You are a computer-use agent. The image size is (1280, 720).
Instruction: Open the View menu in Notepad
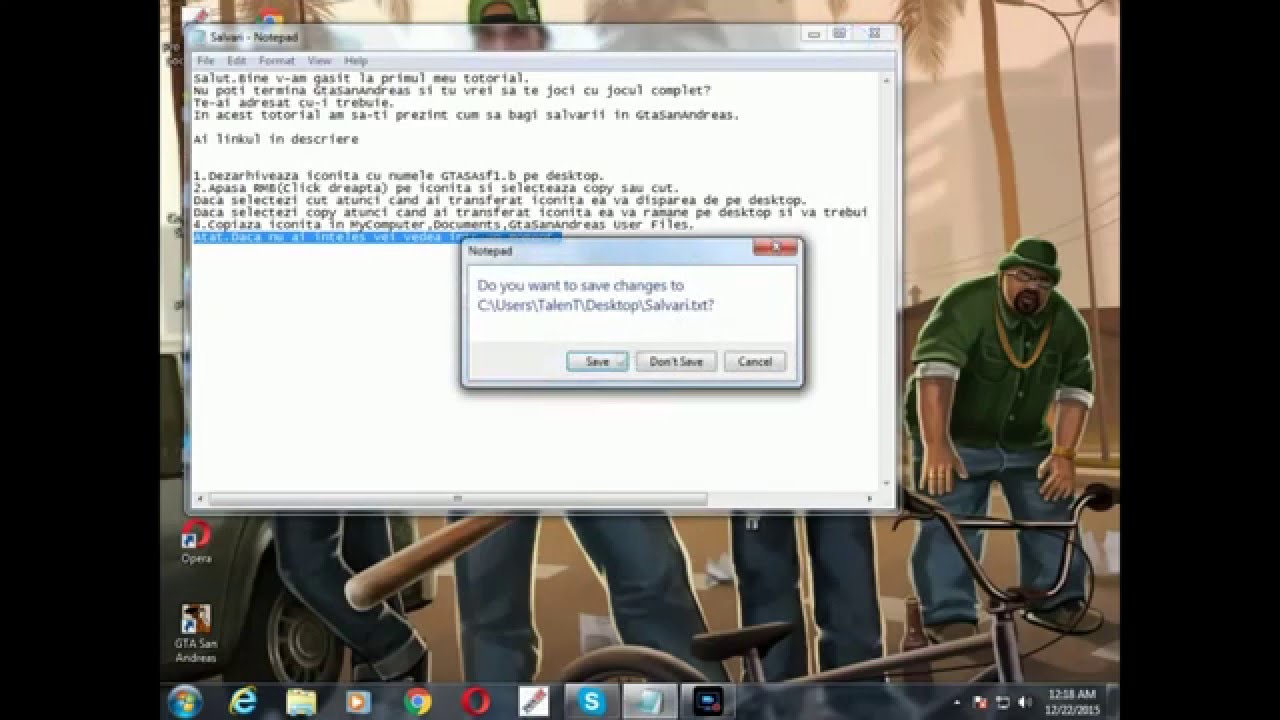[x=319, y=61]
